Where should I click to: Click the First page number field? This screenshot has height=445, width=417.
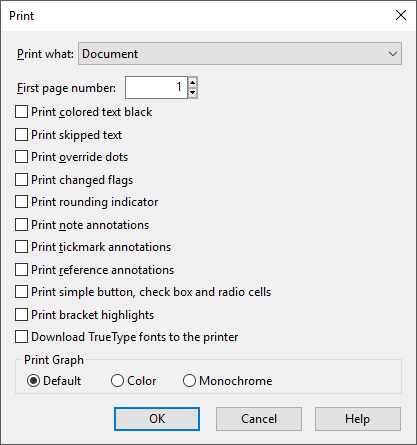[156, 88]
